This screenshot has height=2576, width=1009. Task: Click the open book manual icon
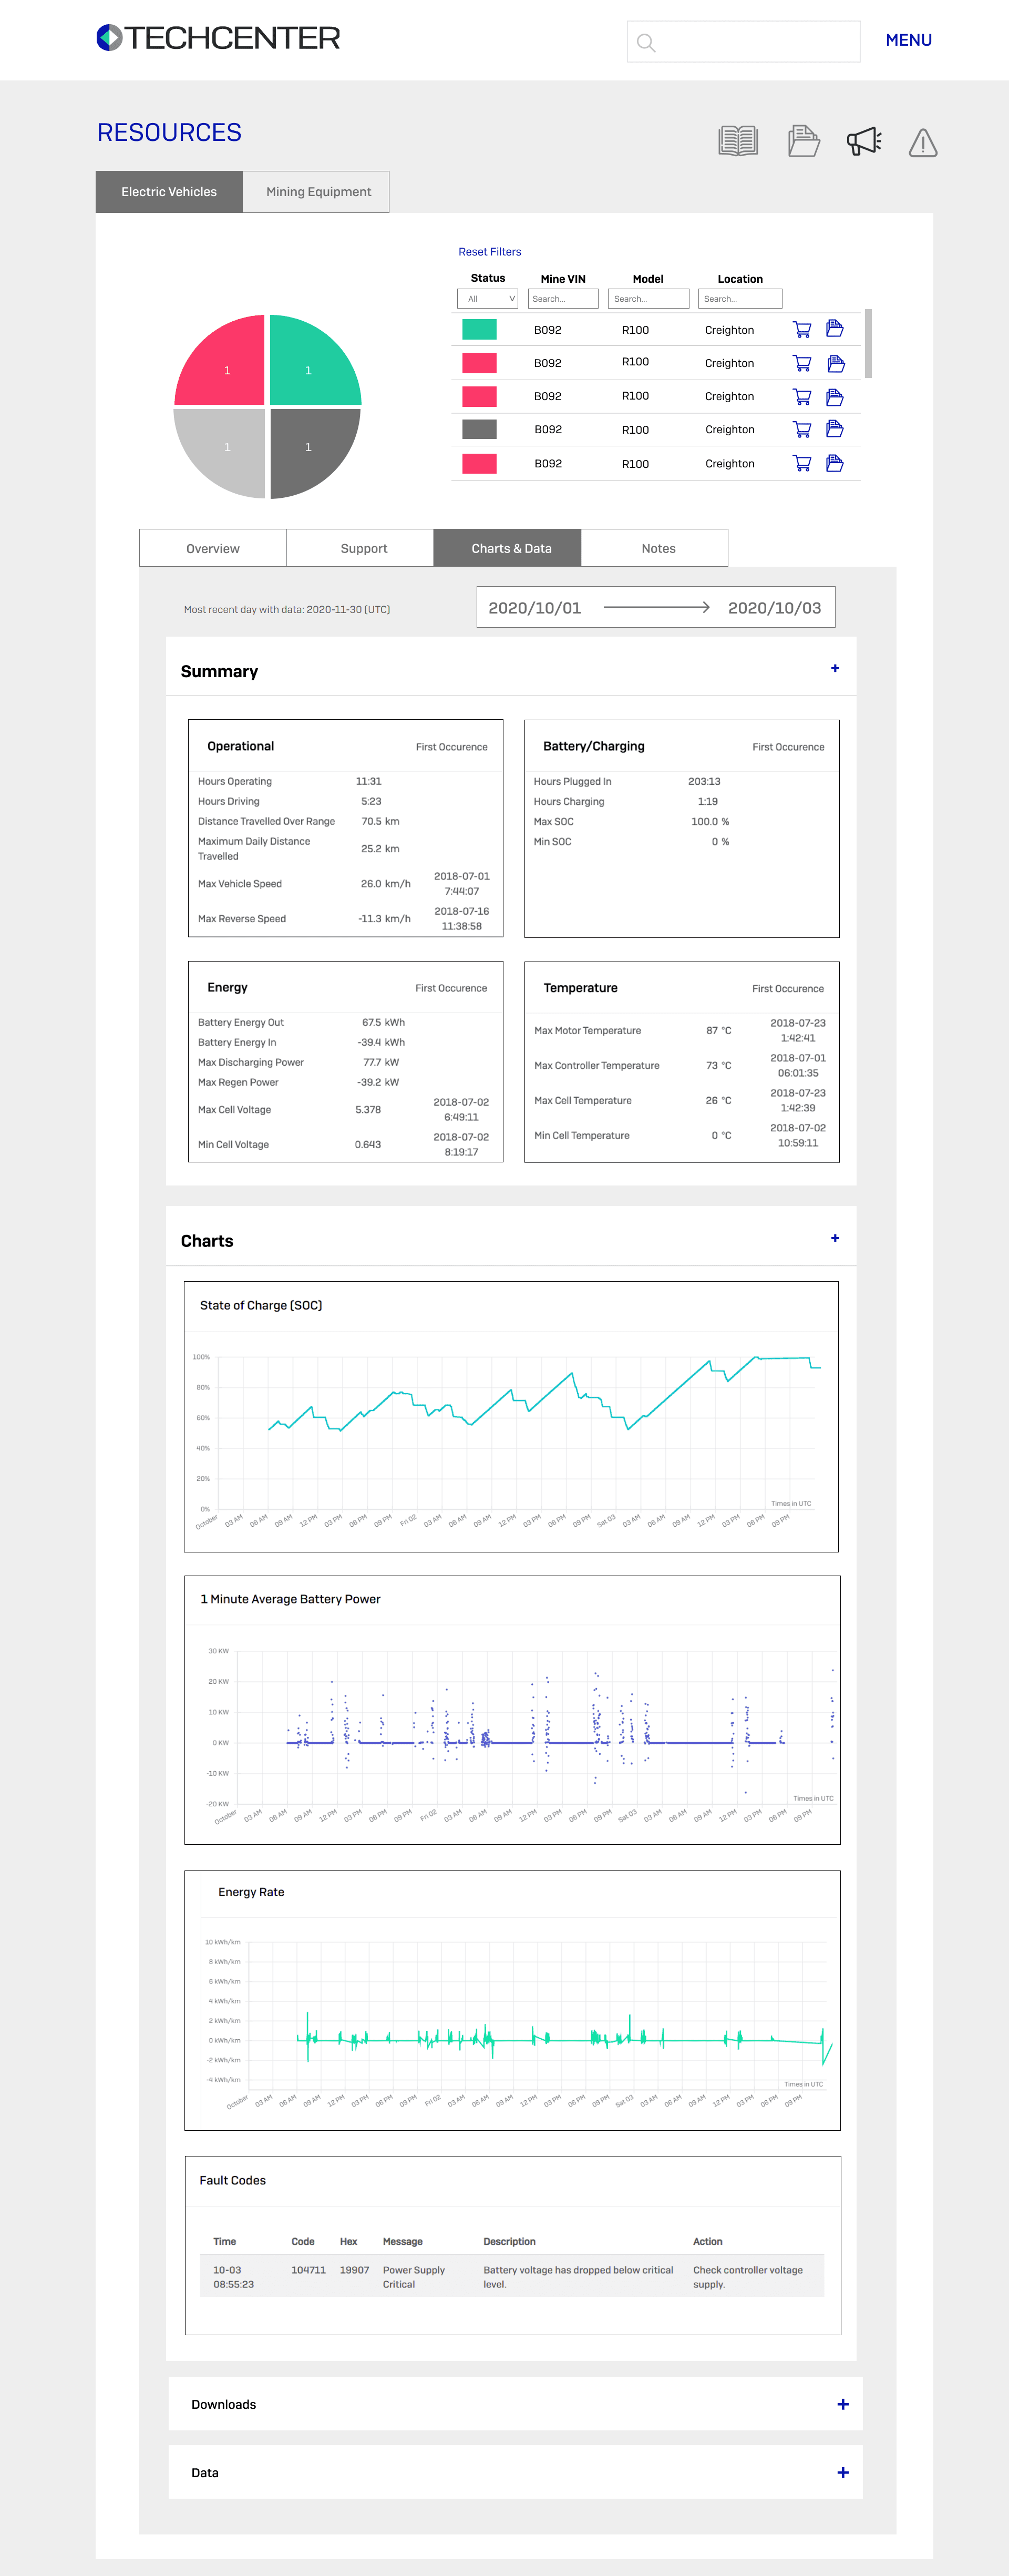tap(738, 141)
